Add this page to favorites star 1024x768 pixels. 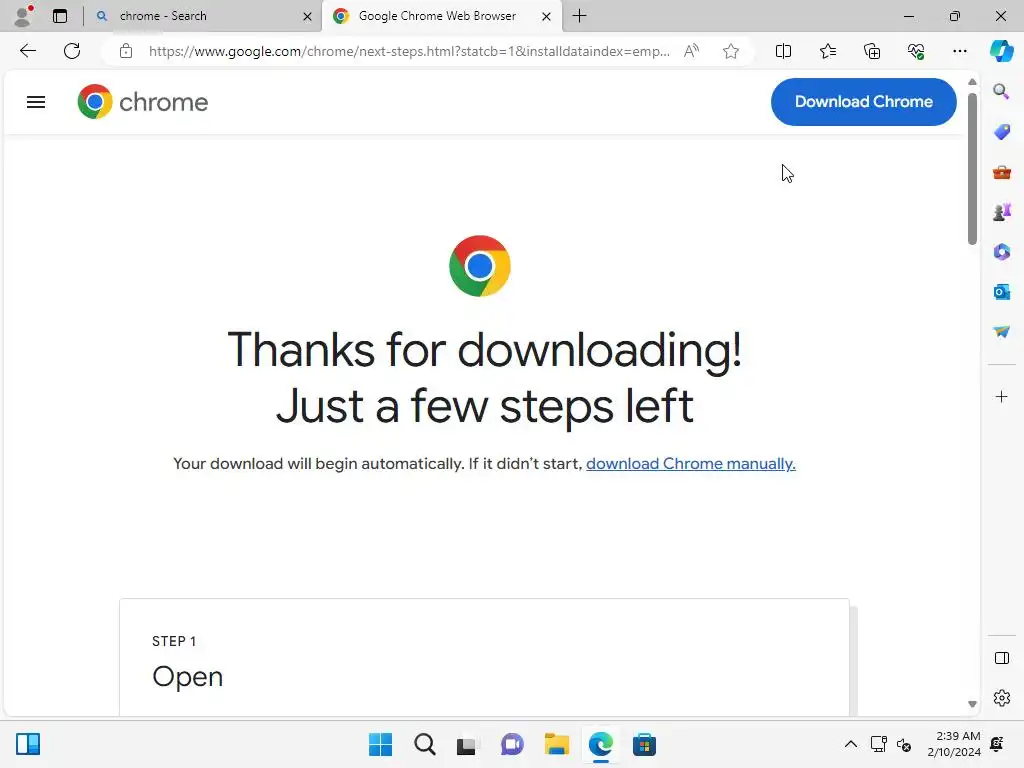click(731, 51)
